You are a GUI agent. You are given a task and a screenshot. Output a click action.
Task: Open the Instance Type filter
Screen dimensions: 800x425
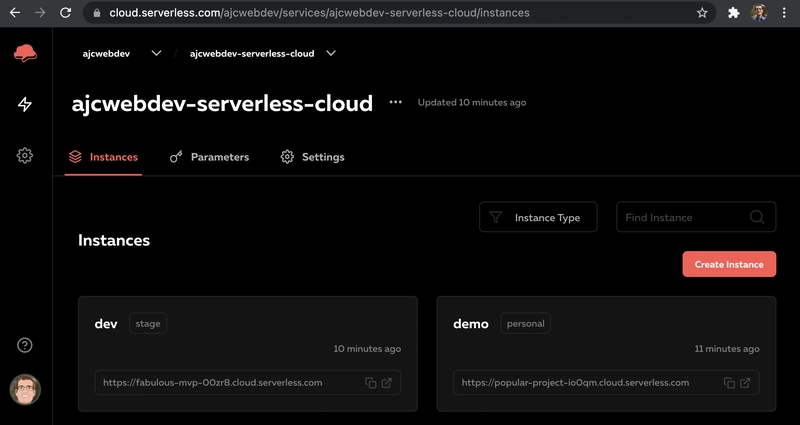[538, 217]
